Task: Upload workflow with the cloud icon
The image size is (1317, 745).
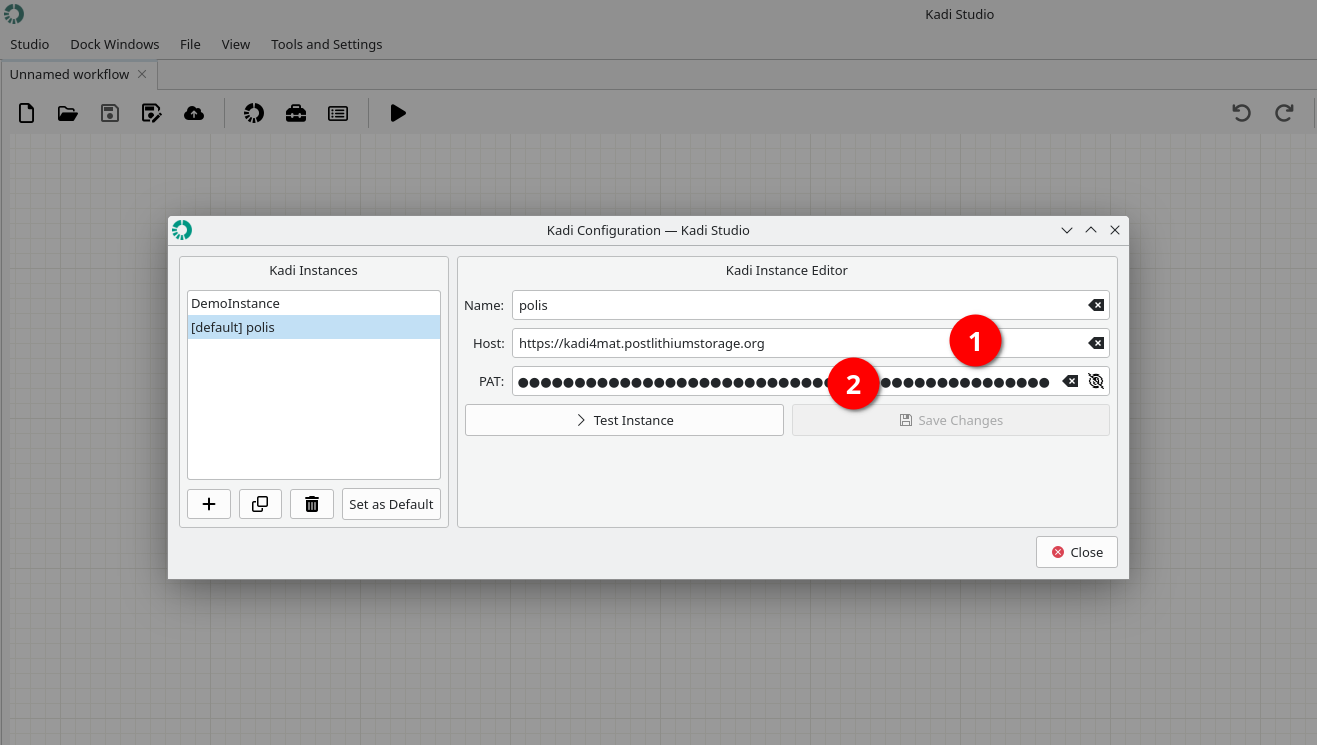Action: pyautogui.click(x=194, y=113)
